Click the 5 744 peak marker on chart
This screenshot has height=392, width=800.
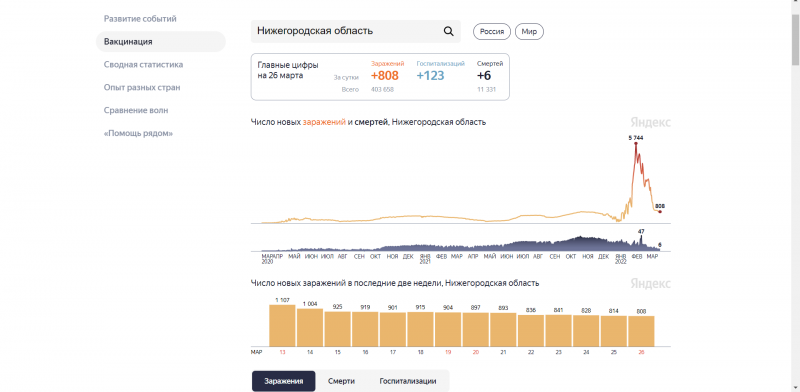point(636,143)
